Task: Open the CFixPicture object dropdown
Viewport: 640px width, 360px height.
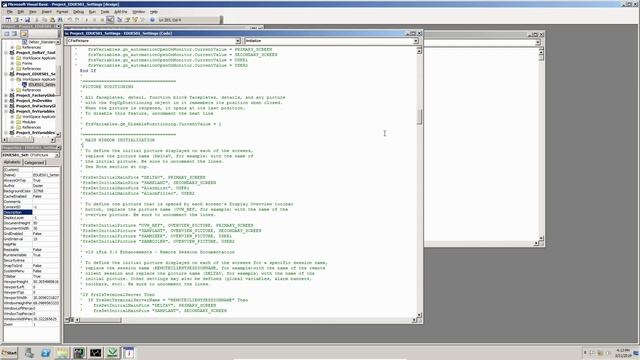Action: (238, 41)
